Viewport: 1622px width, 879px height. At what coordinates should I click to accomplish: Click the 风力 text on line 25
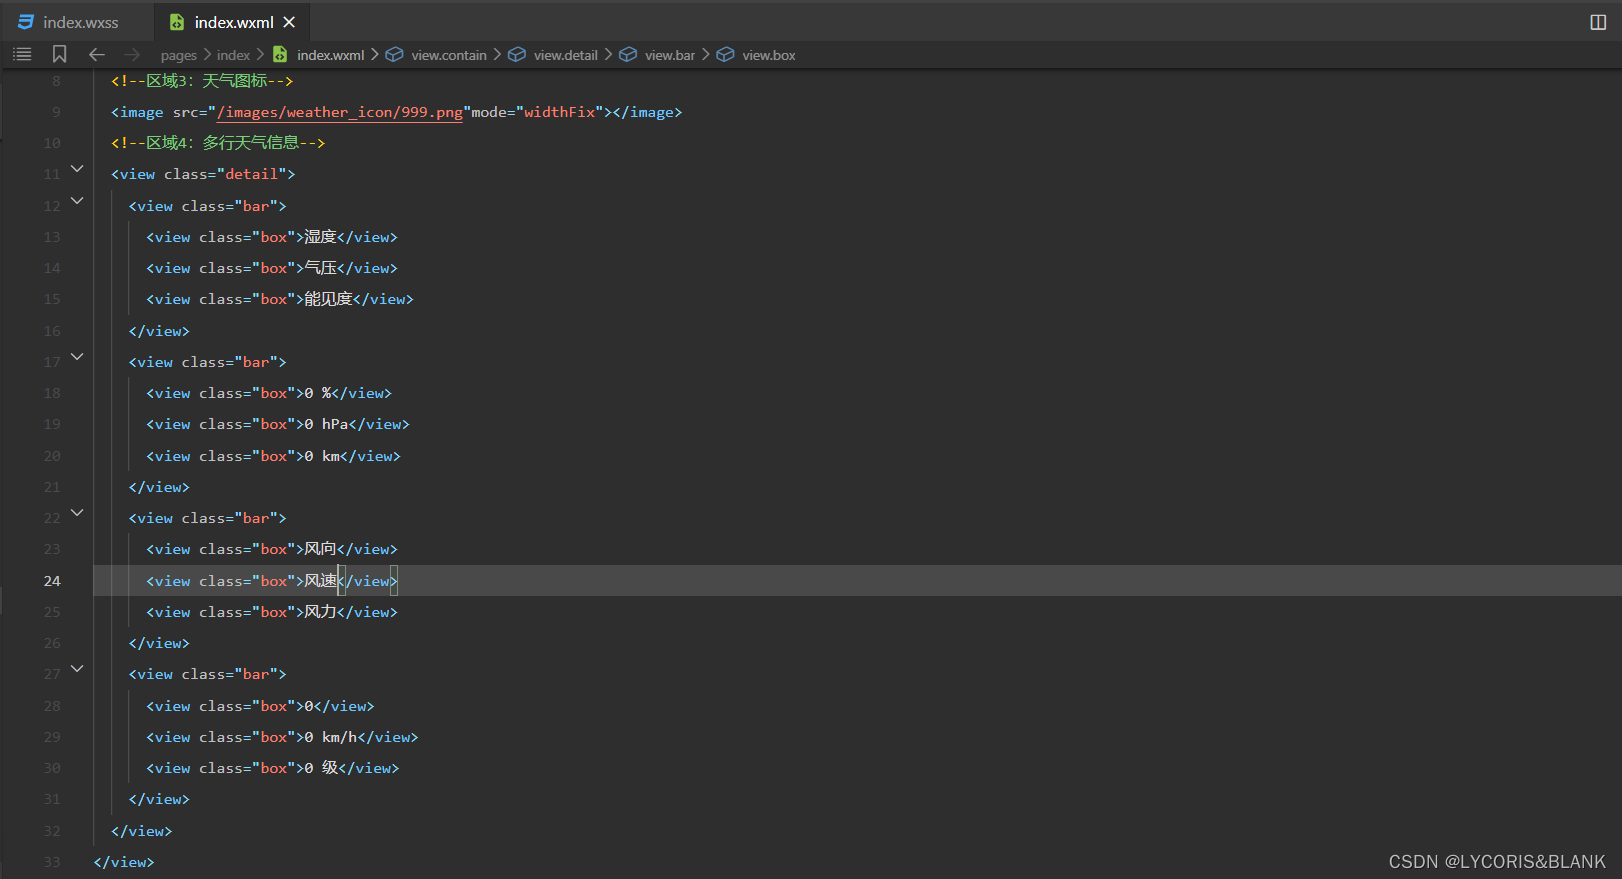point(320,612)
